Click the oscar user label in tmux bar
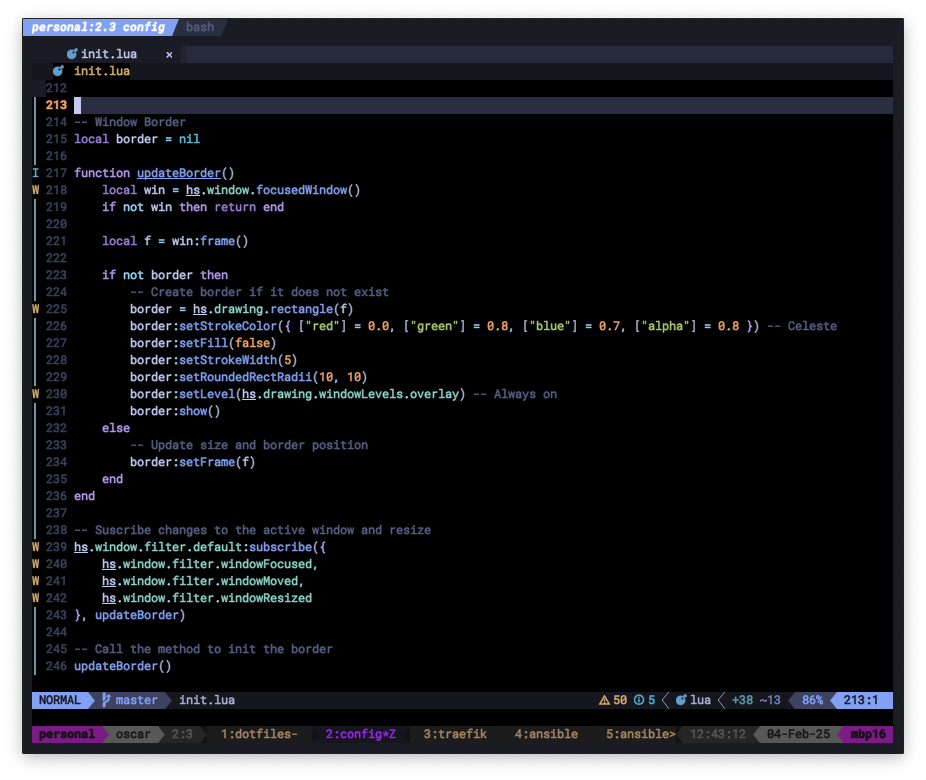926x780 pixels. click(x=133, y=735)
